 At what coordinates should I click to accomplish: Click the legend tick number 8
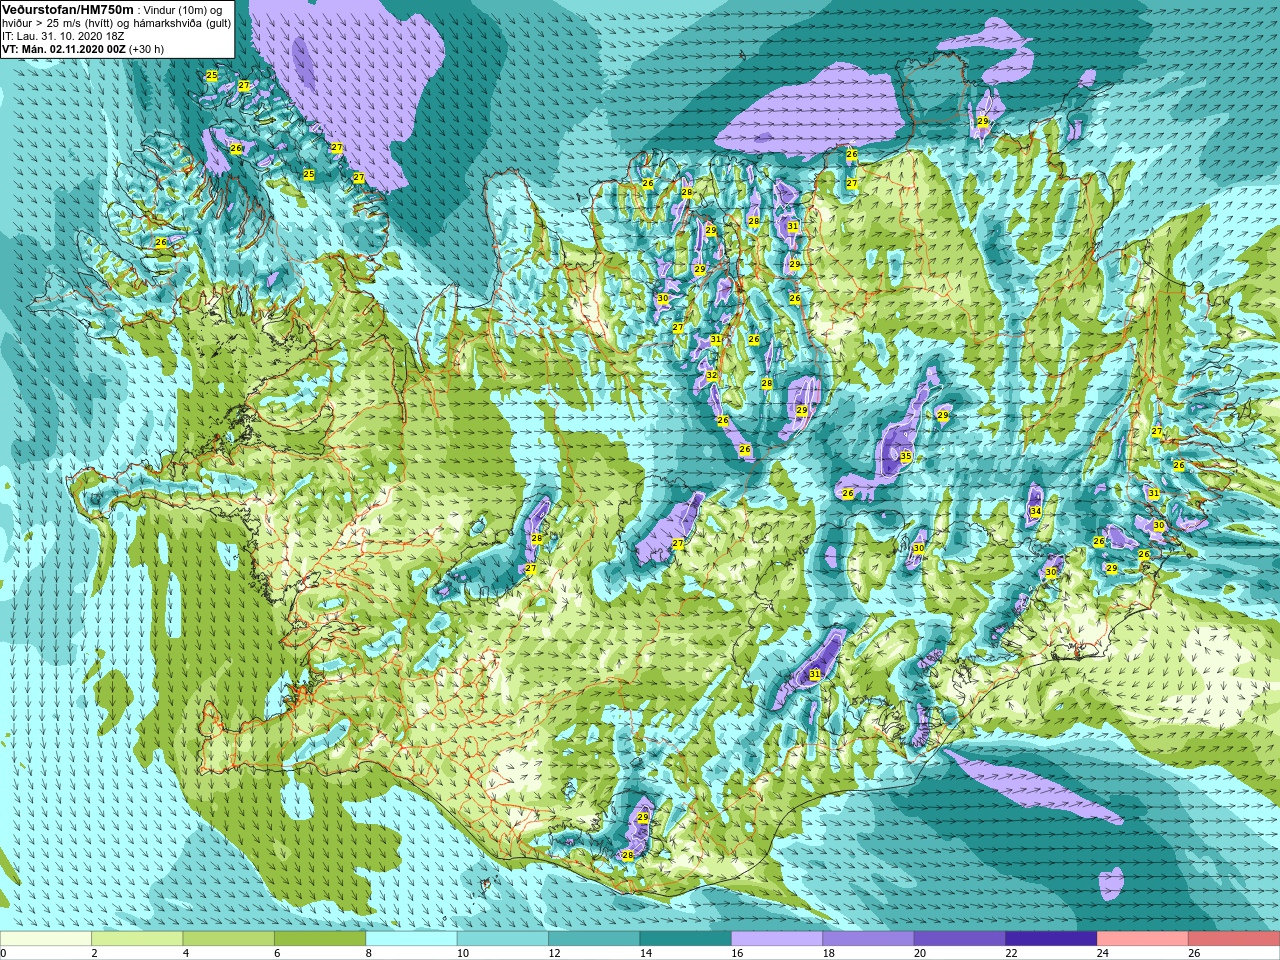369,953
